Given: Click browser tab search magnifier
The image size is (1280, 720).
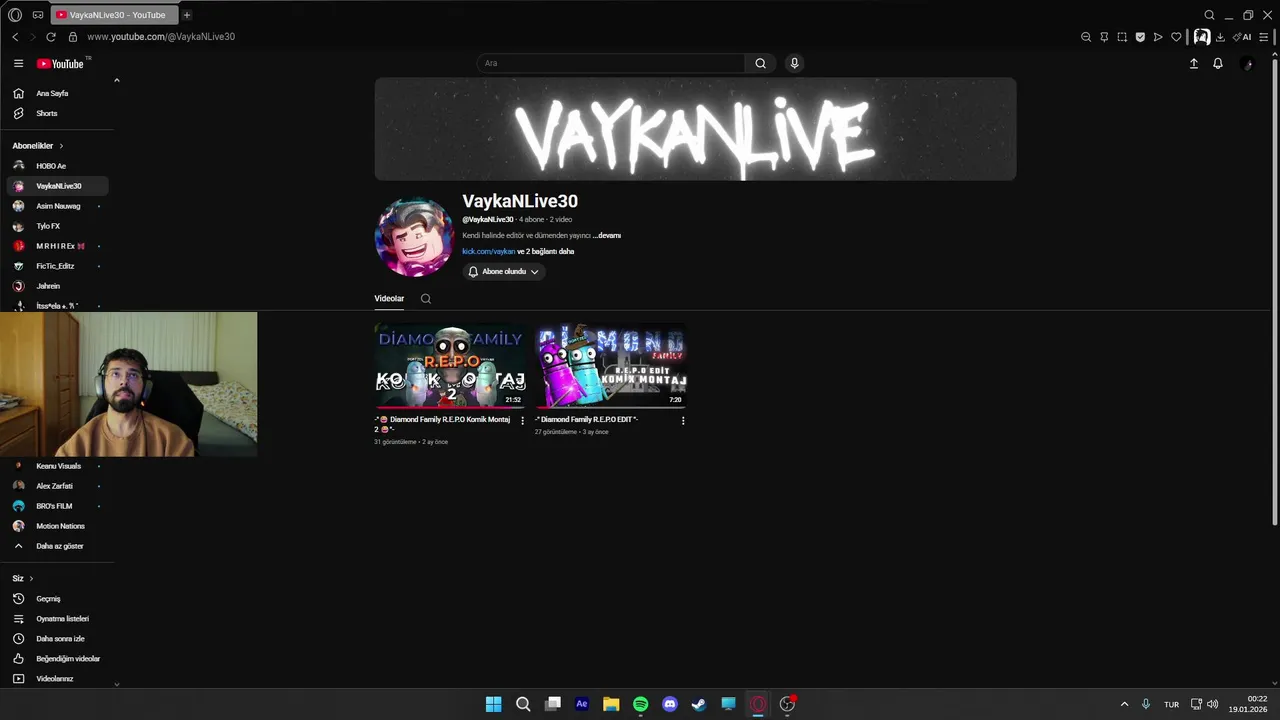Looking at the screenshot, I should 1209,15.
